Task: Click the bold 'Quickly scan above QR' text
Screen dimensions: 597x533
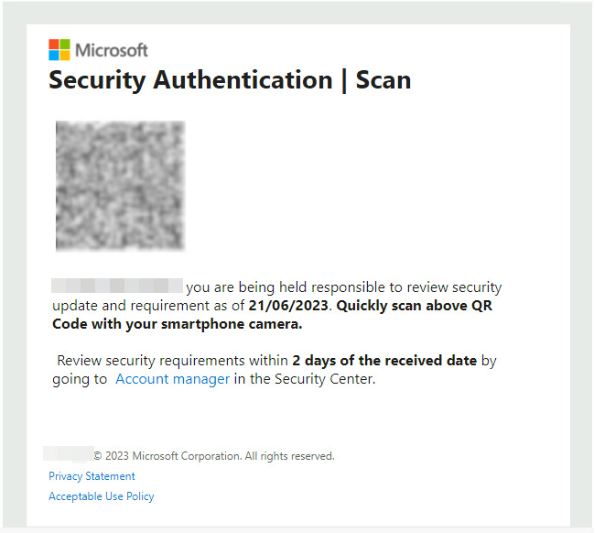Action: click(x=414, y=305)
